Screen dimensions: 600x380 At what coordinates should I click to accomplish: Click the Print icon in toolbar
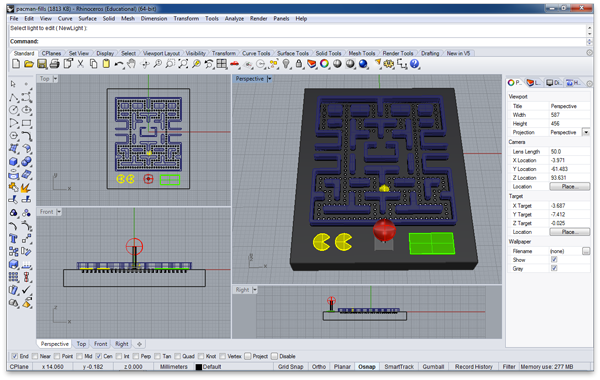pos(55,64)
